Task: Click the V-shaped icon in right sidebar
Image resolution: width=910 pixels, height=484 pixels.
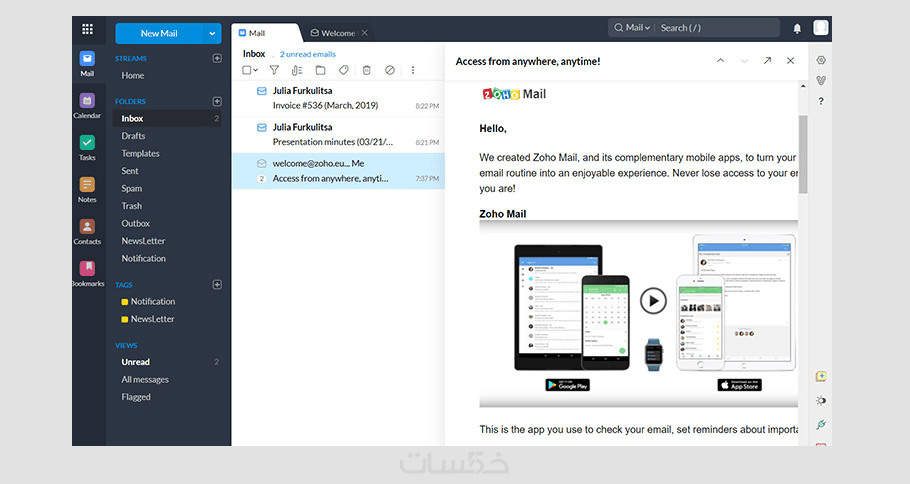Action: (x=821, y=81)
